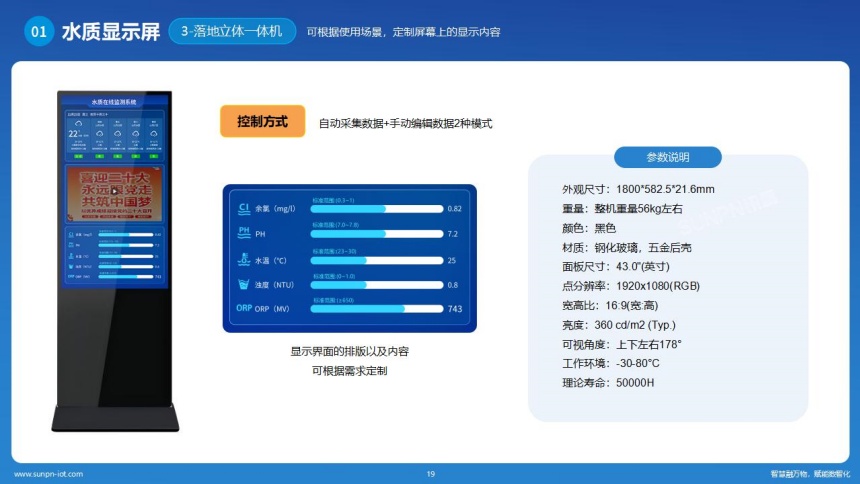
Task: Click the 材质 钢化玻璃 line
Action: click(626, 247)
